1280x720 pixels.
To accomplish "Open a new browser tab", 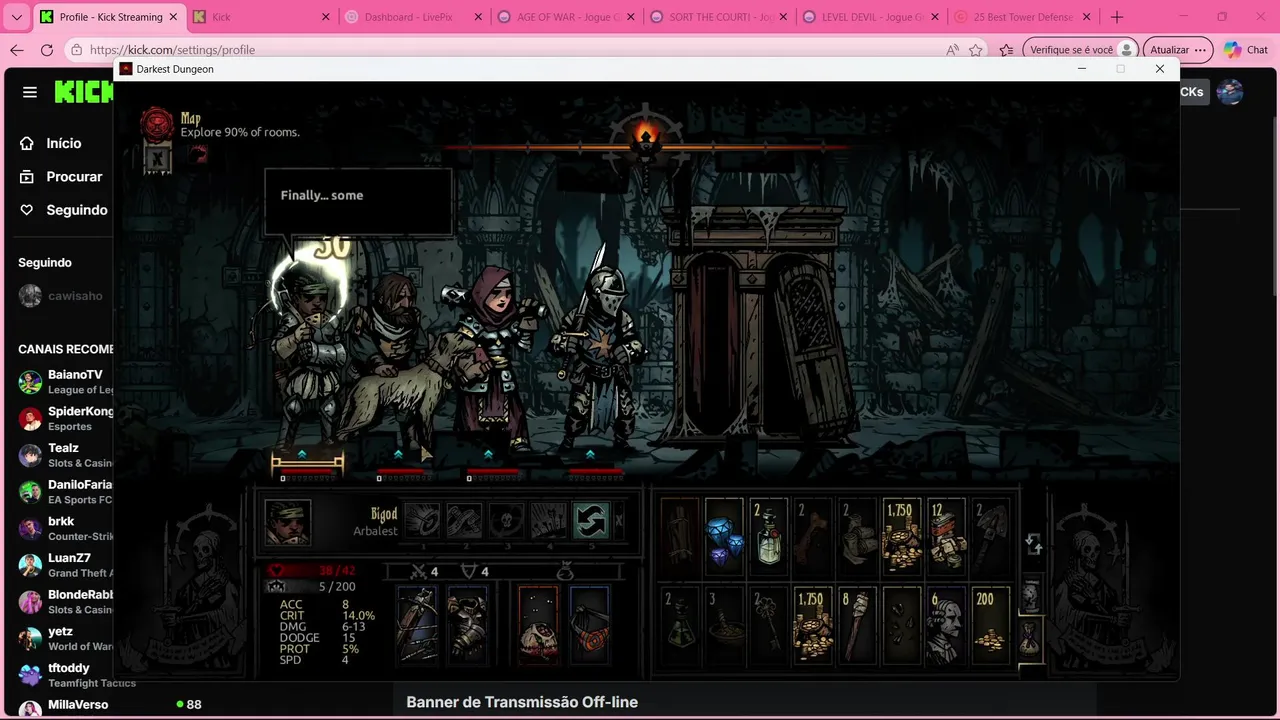I will coord(1117,17).
